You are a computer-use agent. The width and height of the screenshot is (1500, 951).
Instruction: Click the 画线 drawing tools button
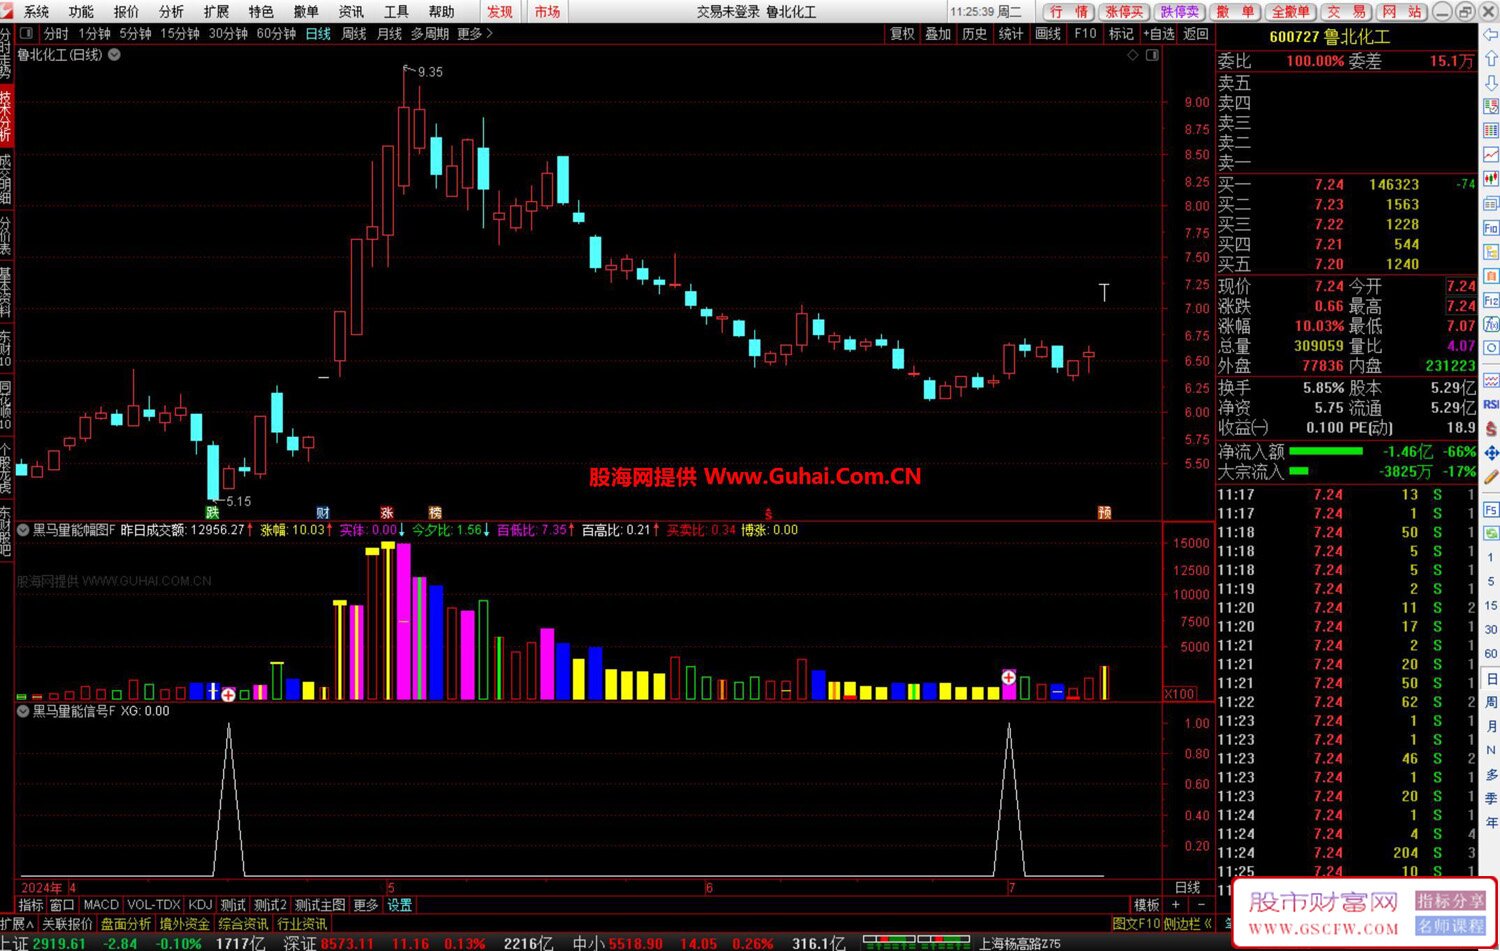(1048, 34)
